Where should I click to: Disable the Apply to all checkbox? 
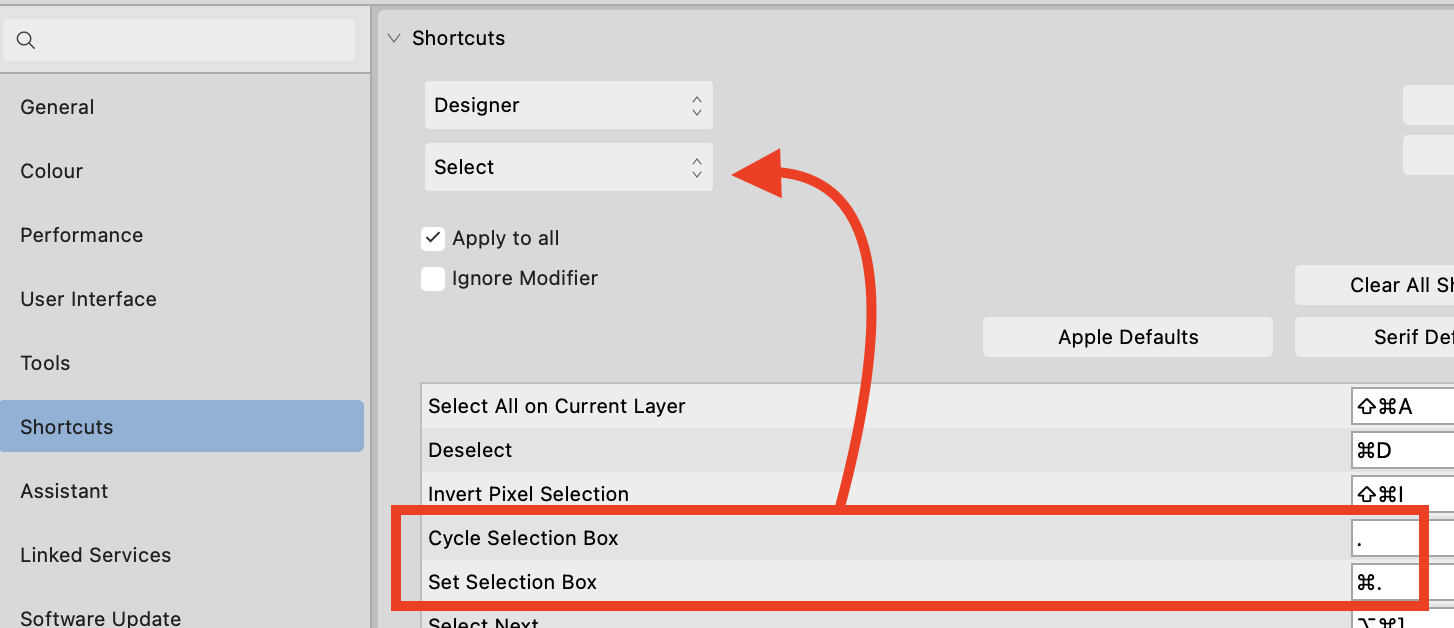(x=433, y=238)
